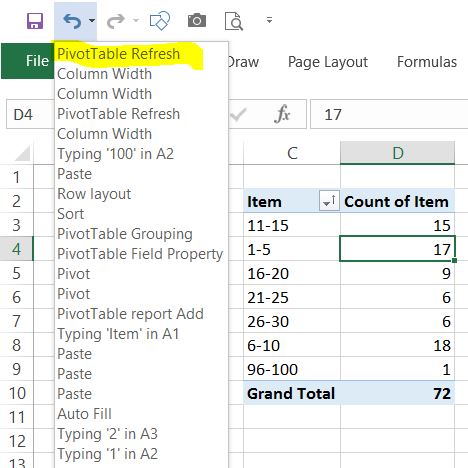
Task: Click the selected cell showing 17
Action: (397, 249)
